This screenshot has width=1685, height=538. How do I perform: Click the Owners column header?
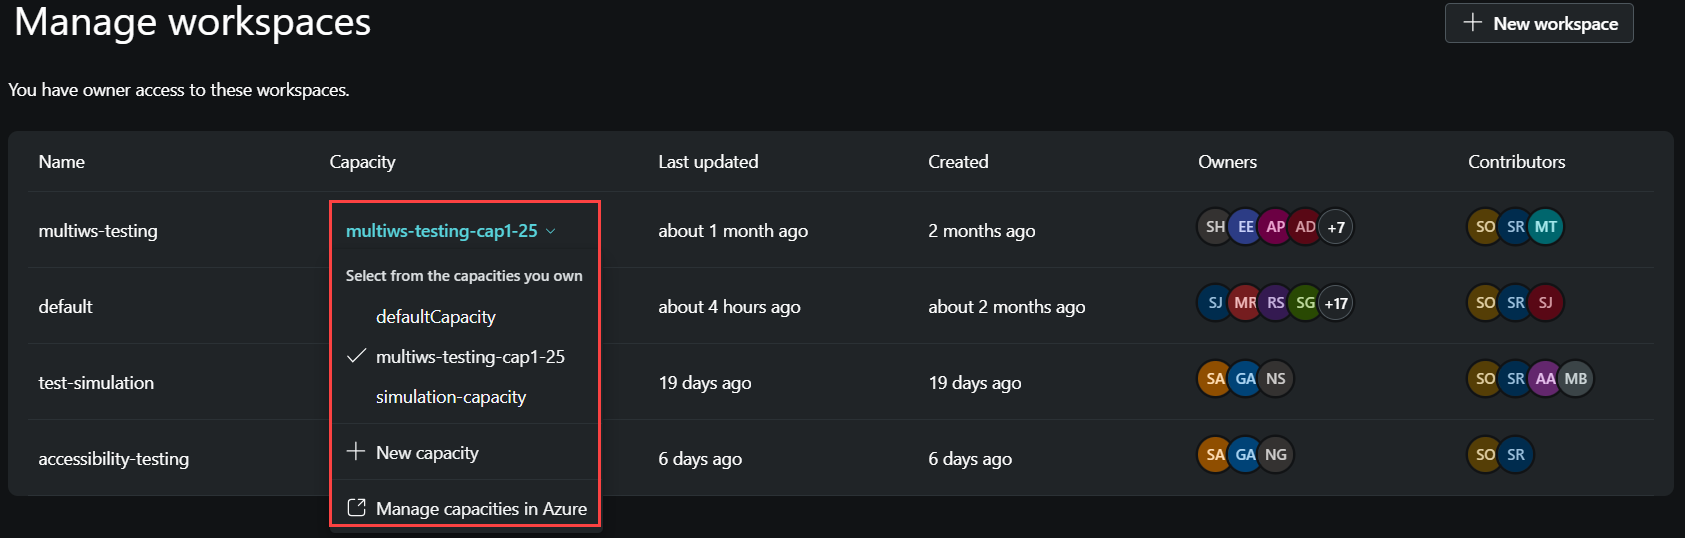[1227, 162]
